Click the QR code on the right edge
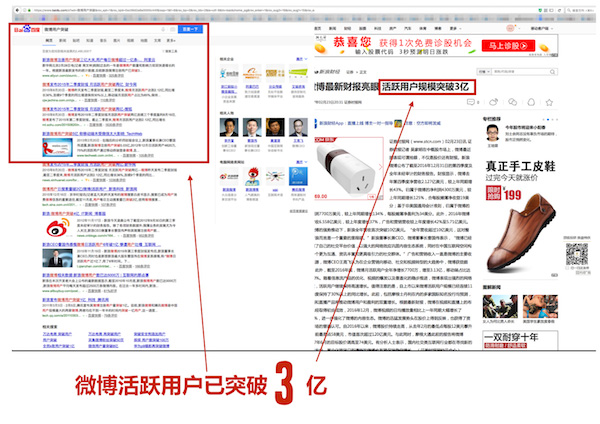This screenshot has height=424, width=600. (x=577, y=254)
